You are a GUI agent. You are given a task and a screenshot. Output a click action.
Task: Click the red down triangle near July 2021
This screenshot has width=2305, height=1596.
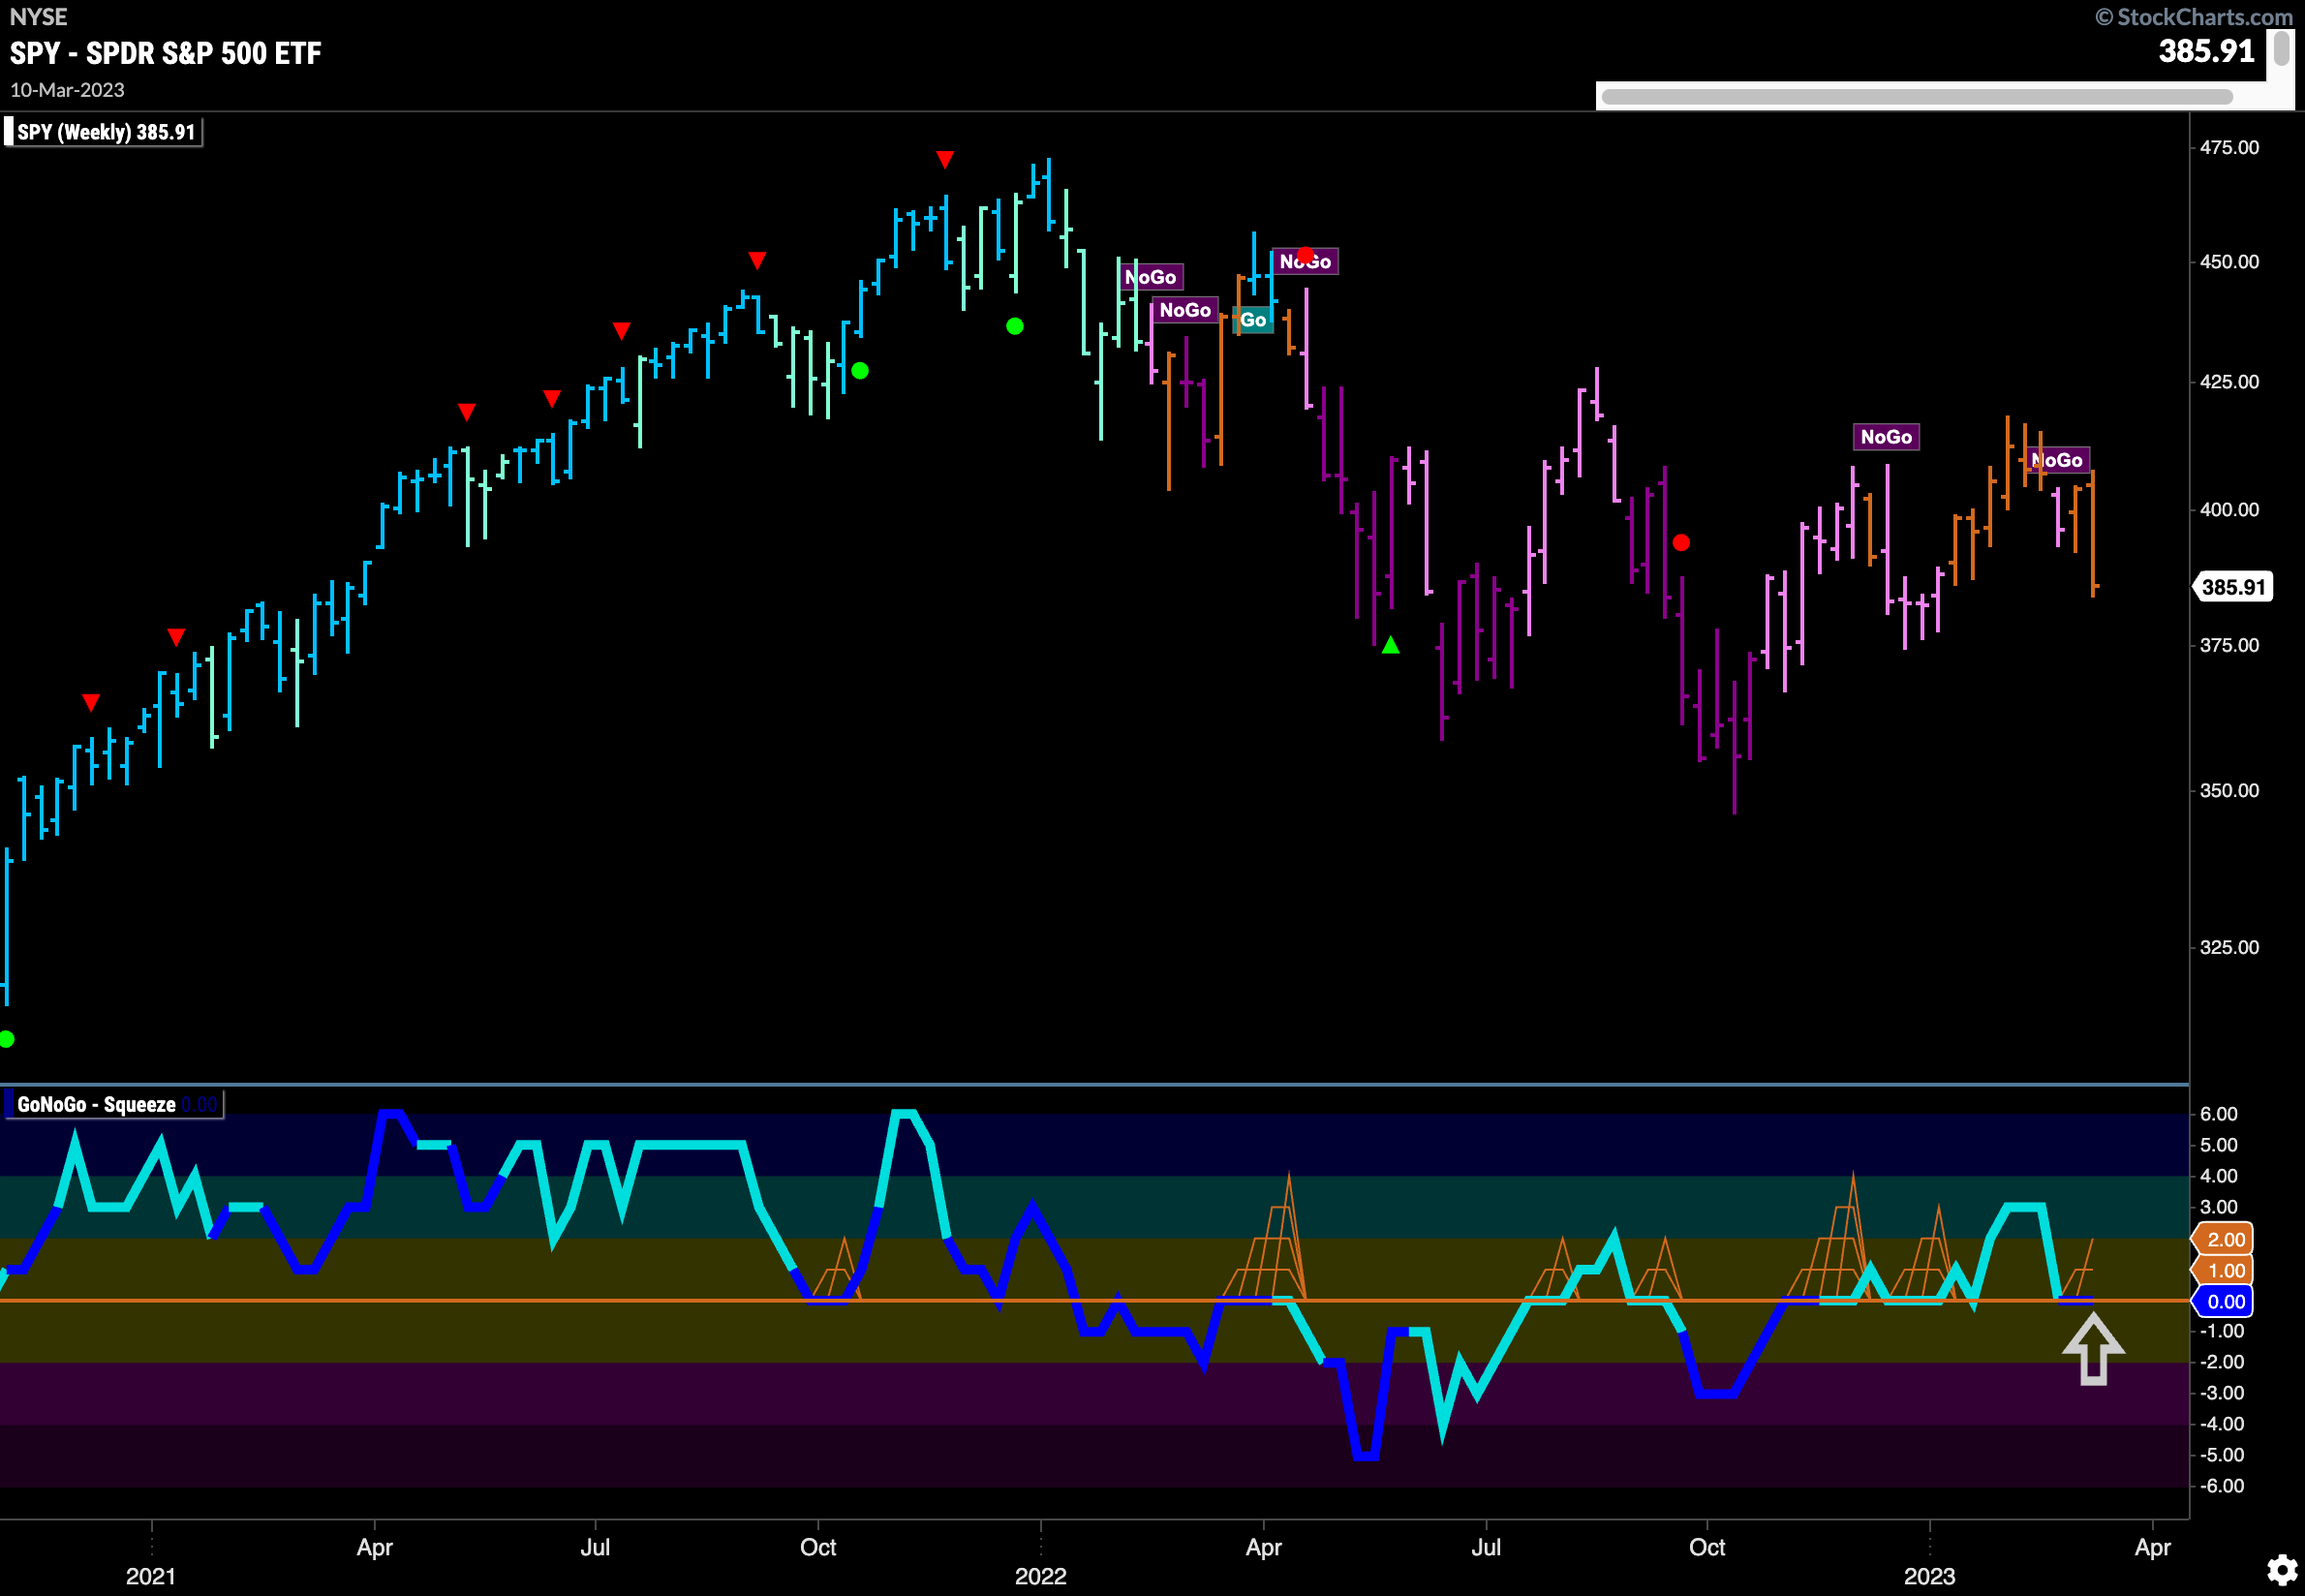click(x=622, y=331)
